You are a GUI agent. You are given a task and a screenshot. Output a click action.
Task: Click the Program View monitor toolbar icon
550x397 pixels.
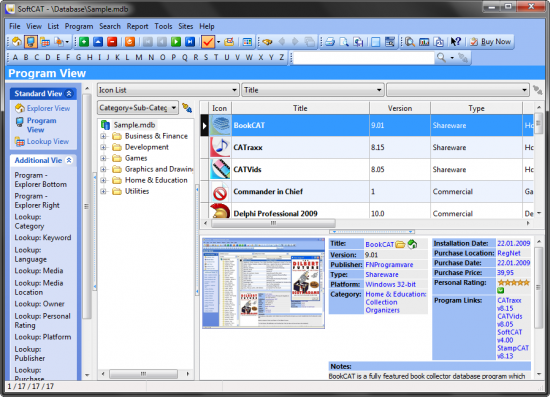31,42
